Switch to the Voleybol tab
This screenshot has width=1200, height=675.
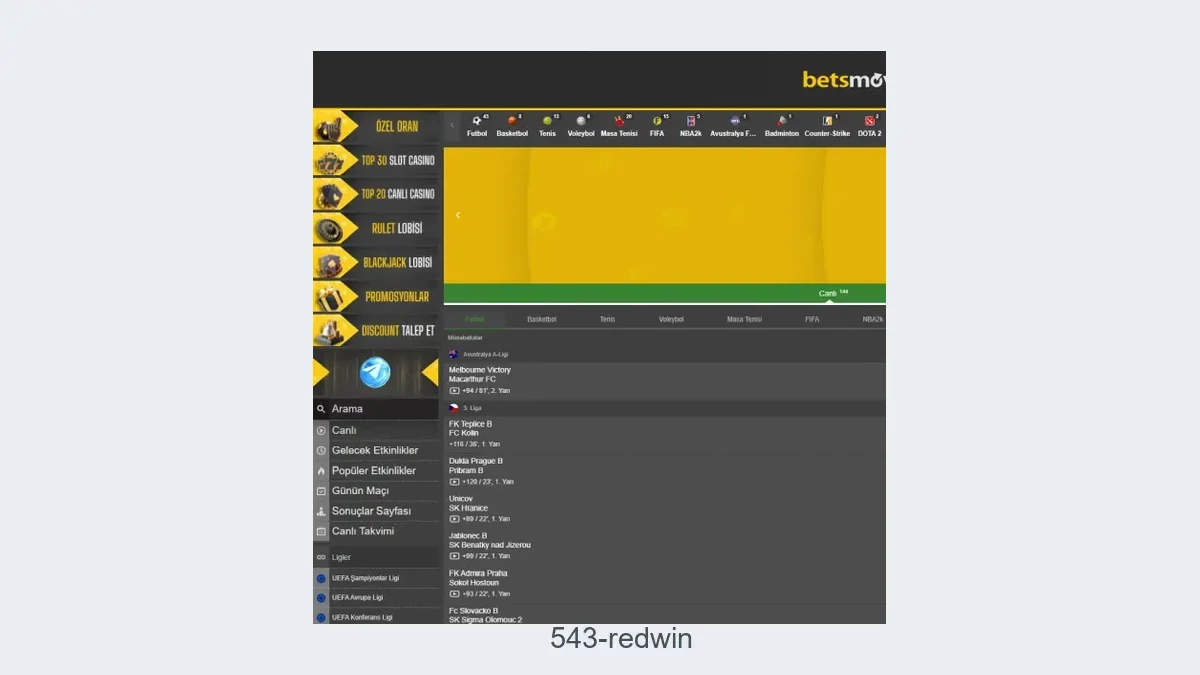[x=671, y=319]
